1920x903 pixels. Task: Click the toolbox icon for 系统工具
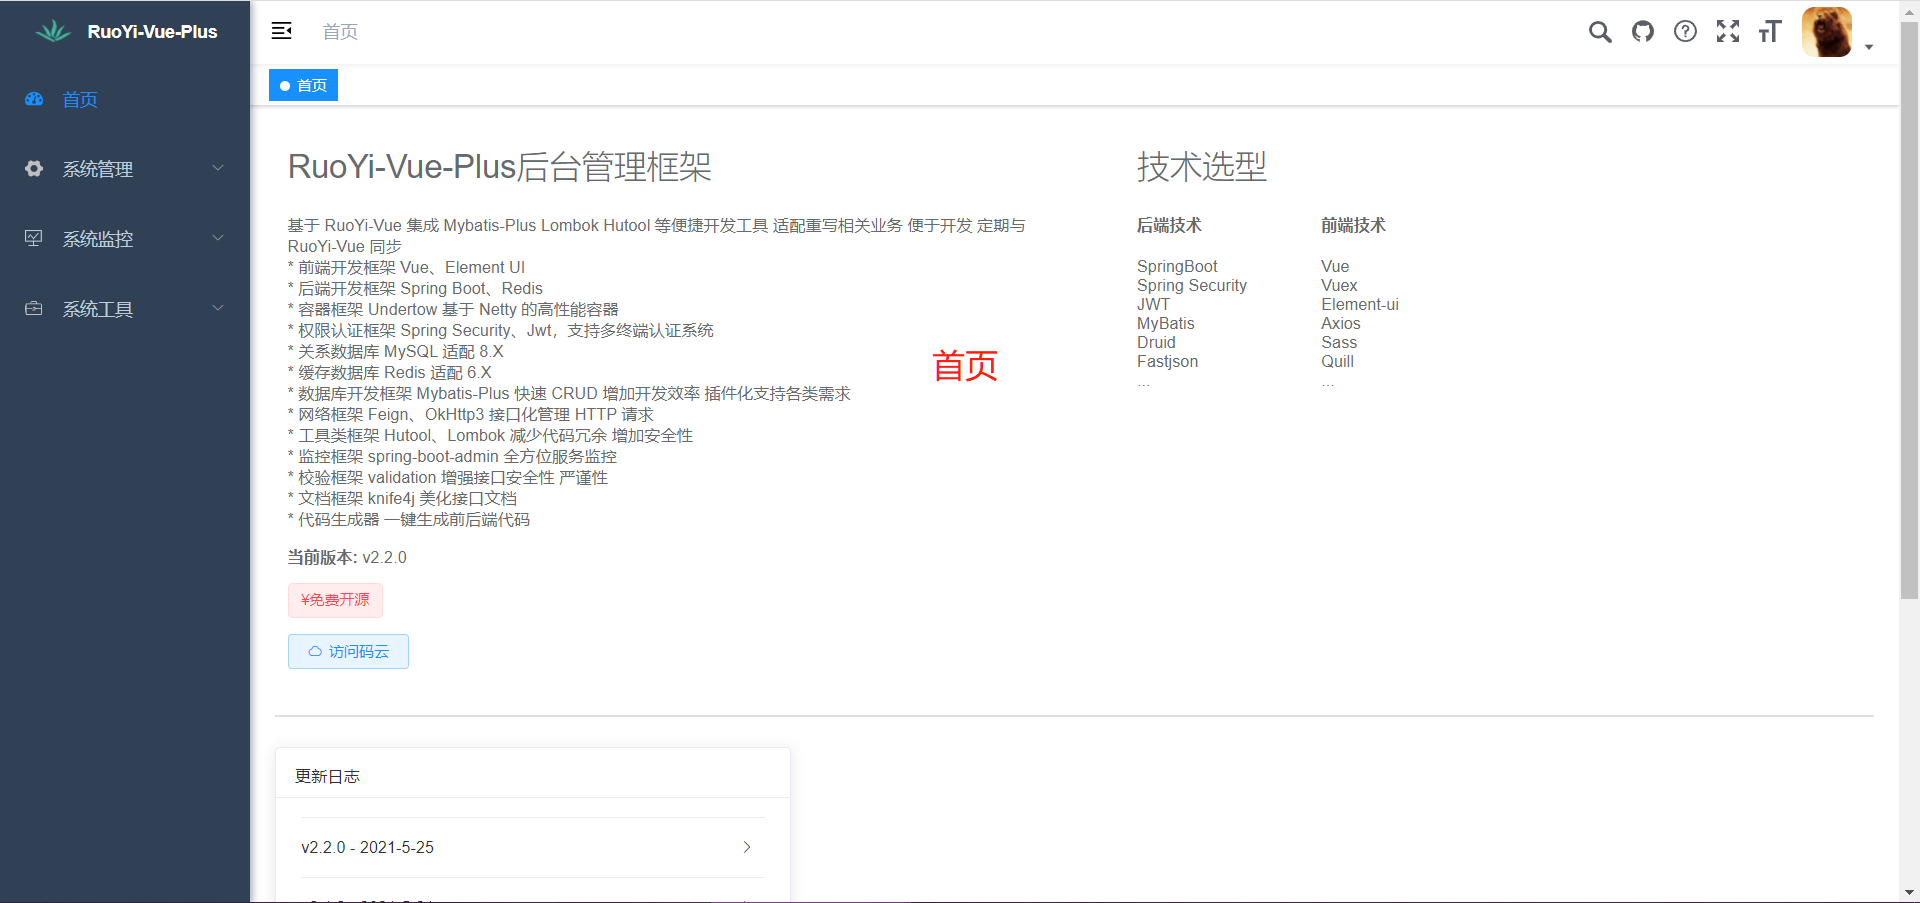(x=34, y=309)
